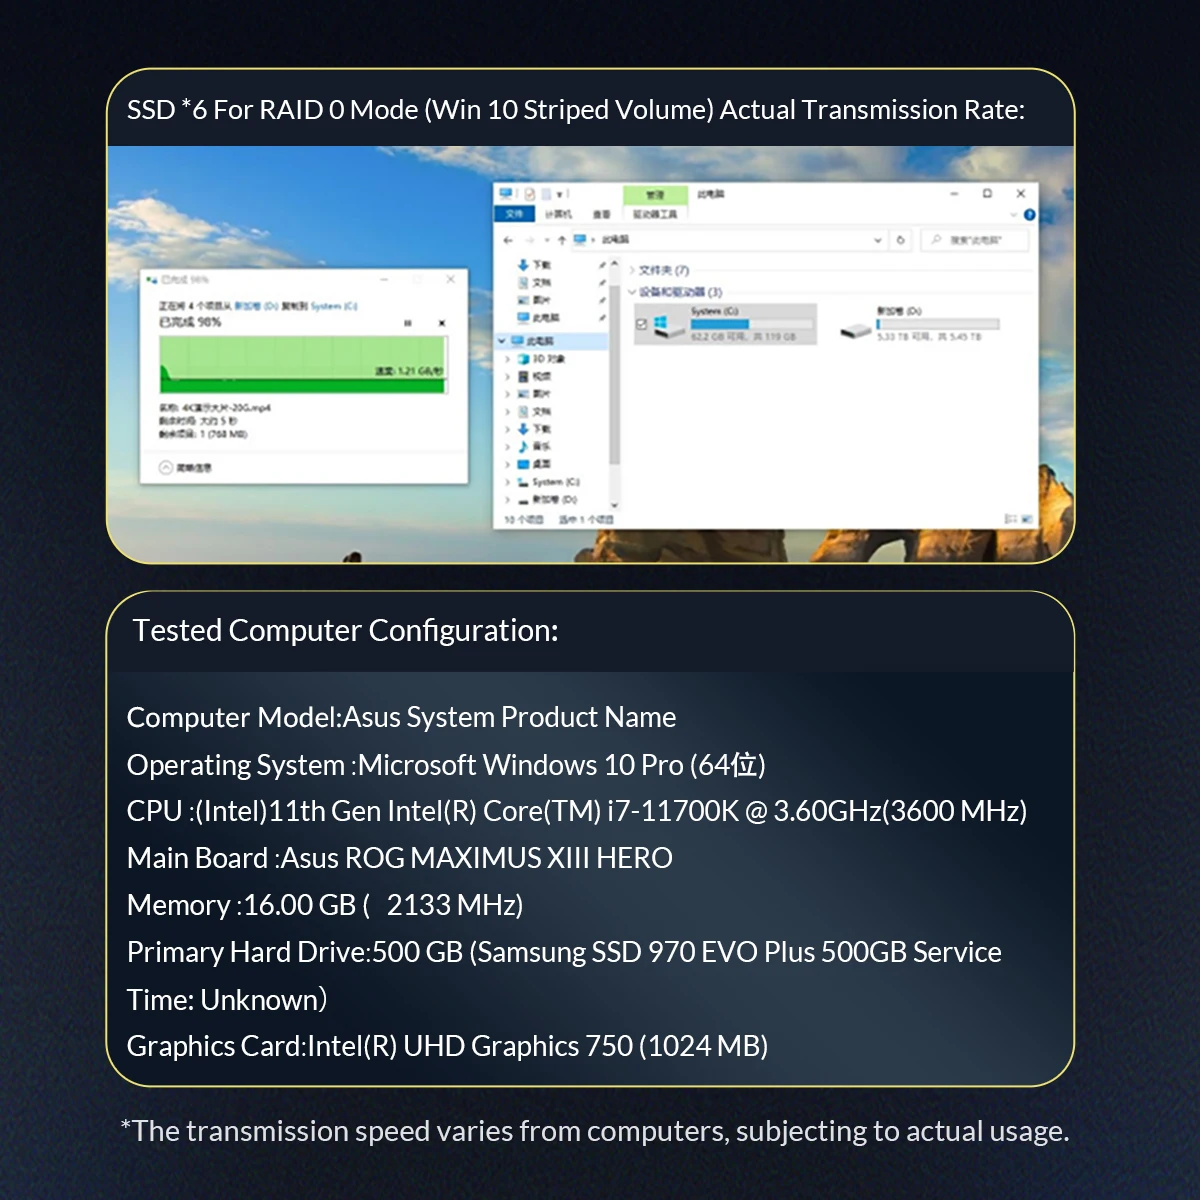Cancel the file copy in progress

coord(442,323)
